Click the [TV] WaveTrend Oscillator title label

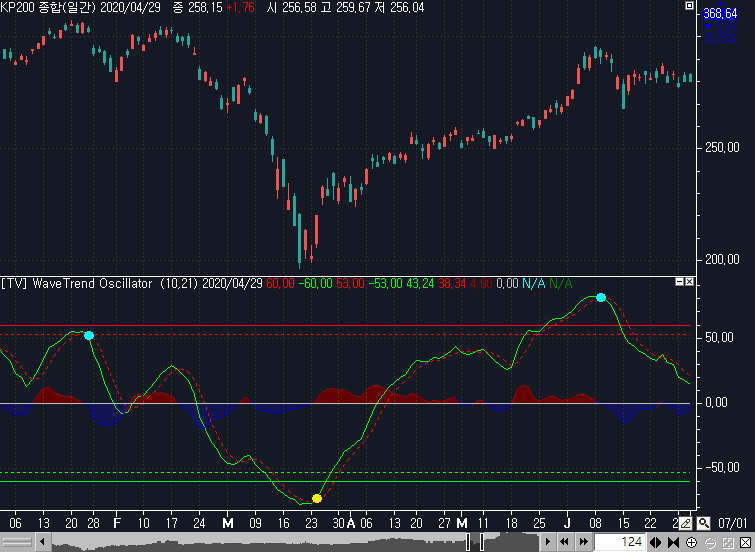pos(73,284)
